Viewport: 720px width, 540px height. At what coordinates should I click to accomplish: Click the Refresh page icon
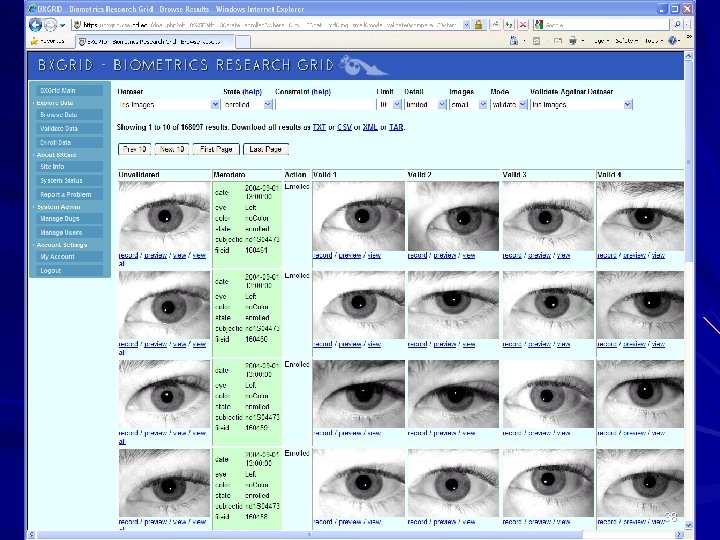tap(509, 25)
